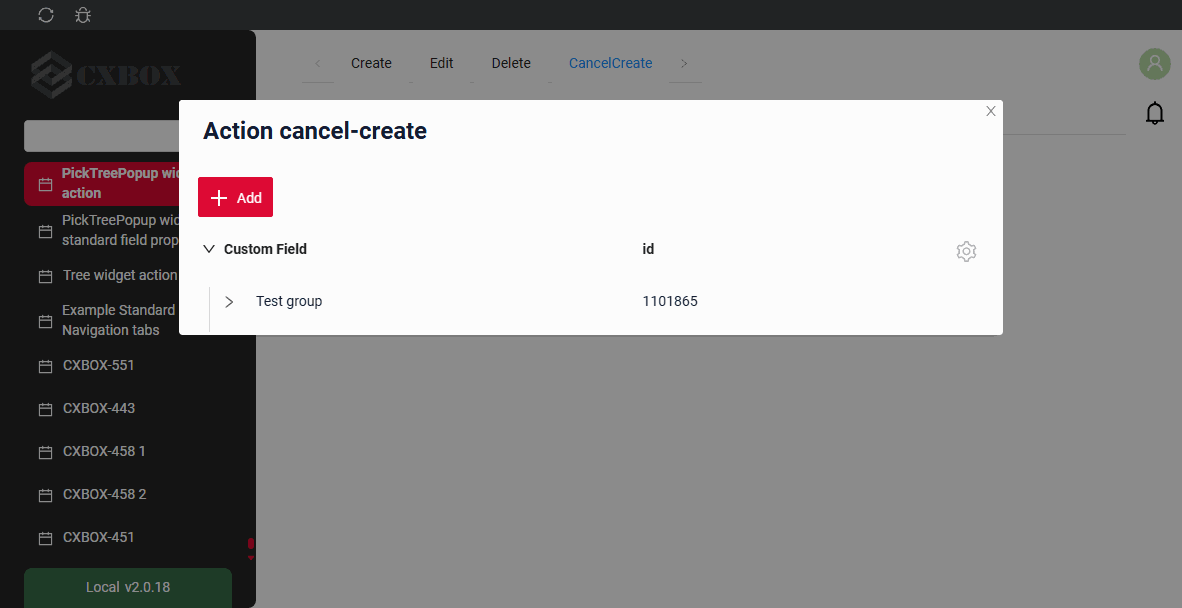Click the sidebar red scroll indicator
This screenshot has height=608, width=1182.
point(251,544)
